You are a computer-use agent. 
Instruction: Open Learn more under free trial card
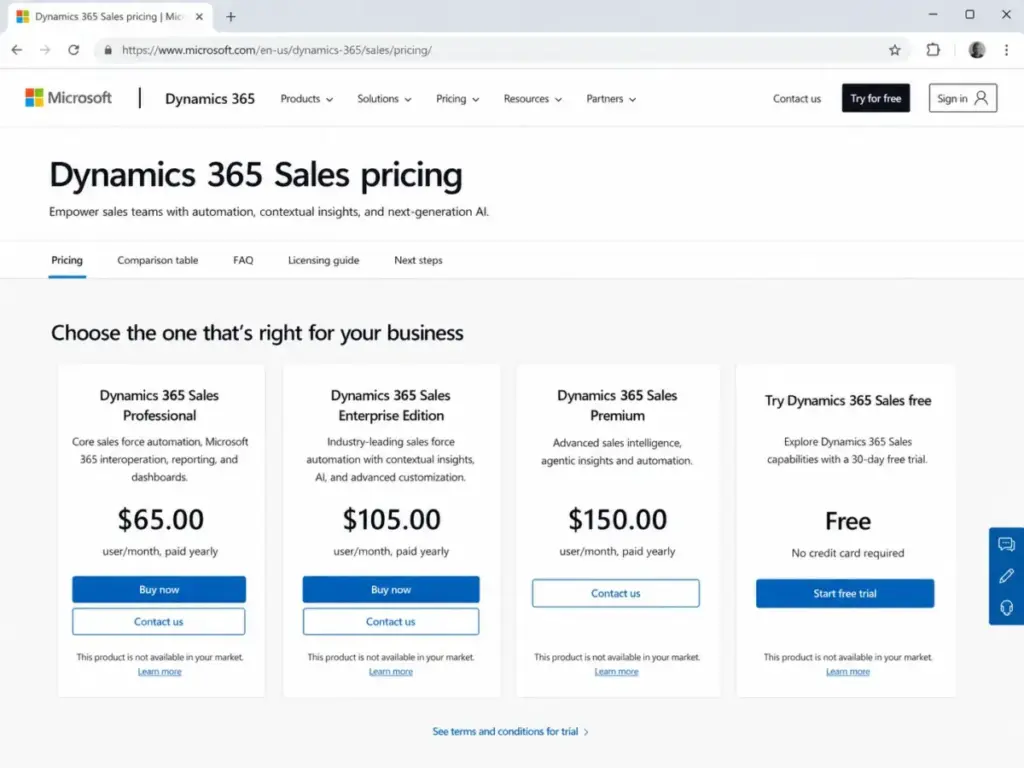(x=848, y=671)
